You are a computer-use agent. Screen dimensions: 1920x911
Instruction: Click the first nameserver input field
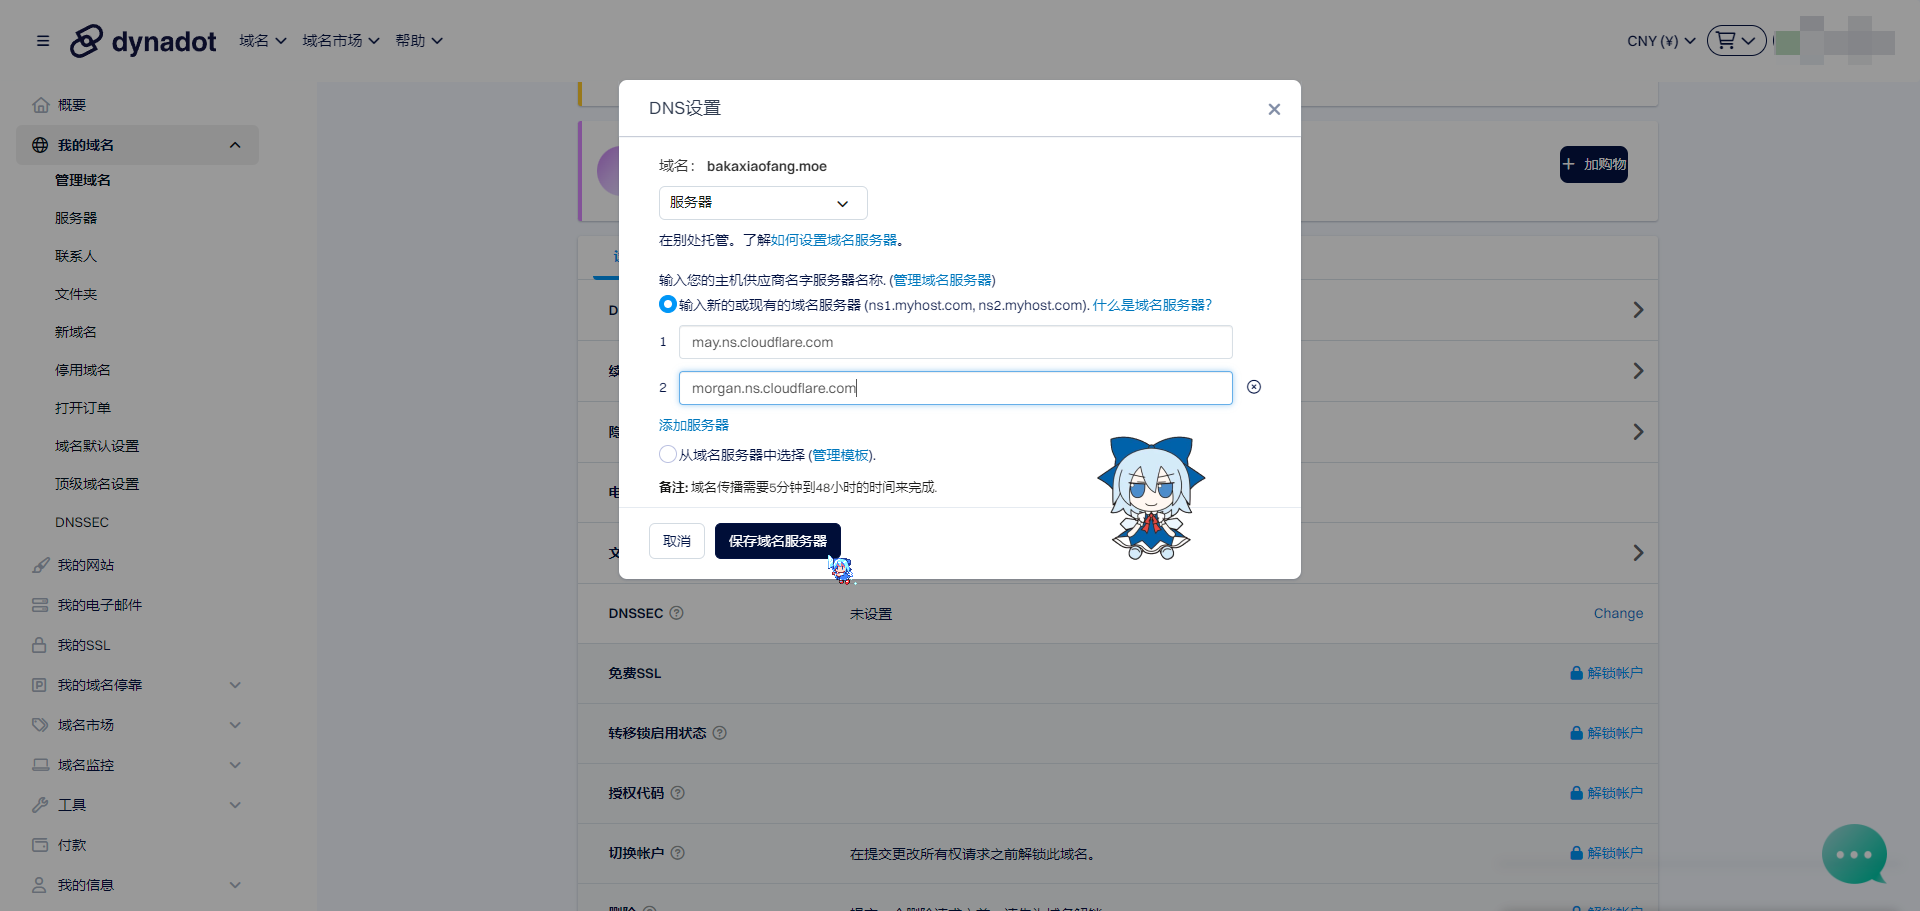click(955, 342)
